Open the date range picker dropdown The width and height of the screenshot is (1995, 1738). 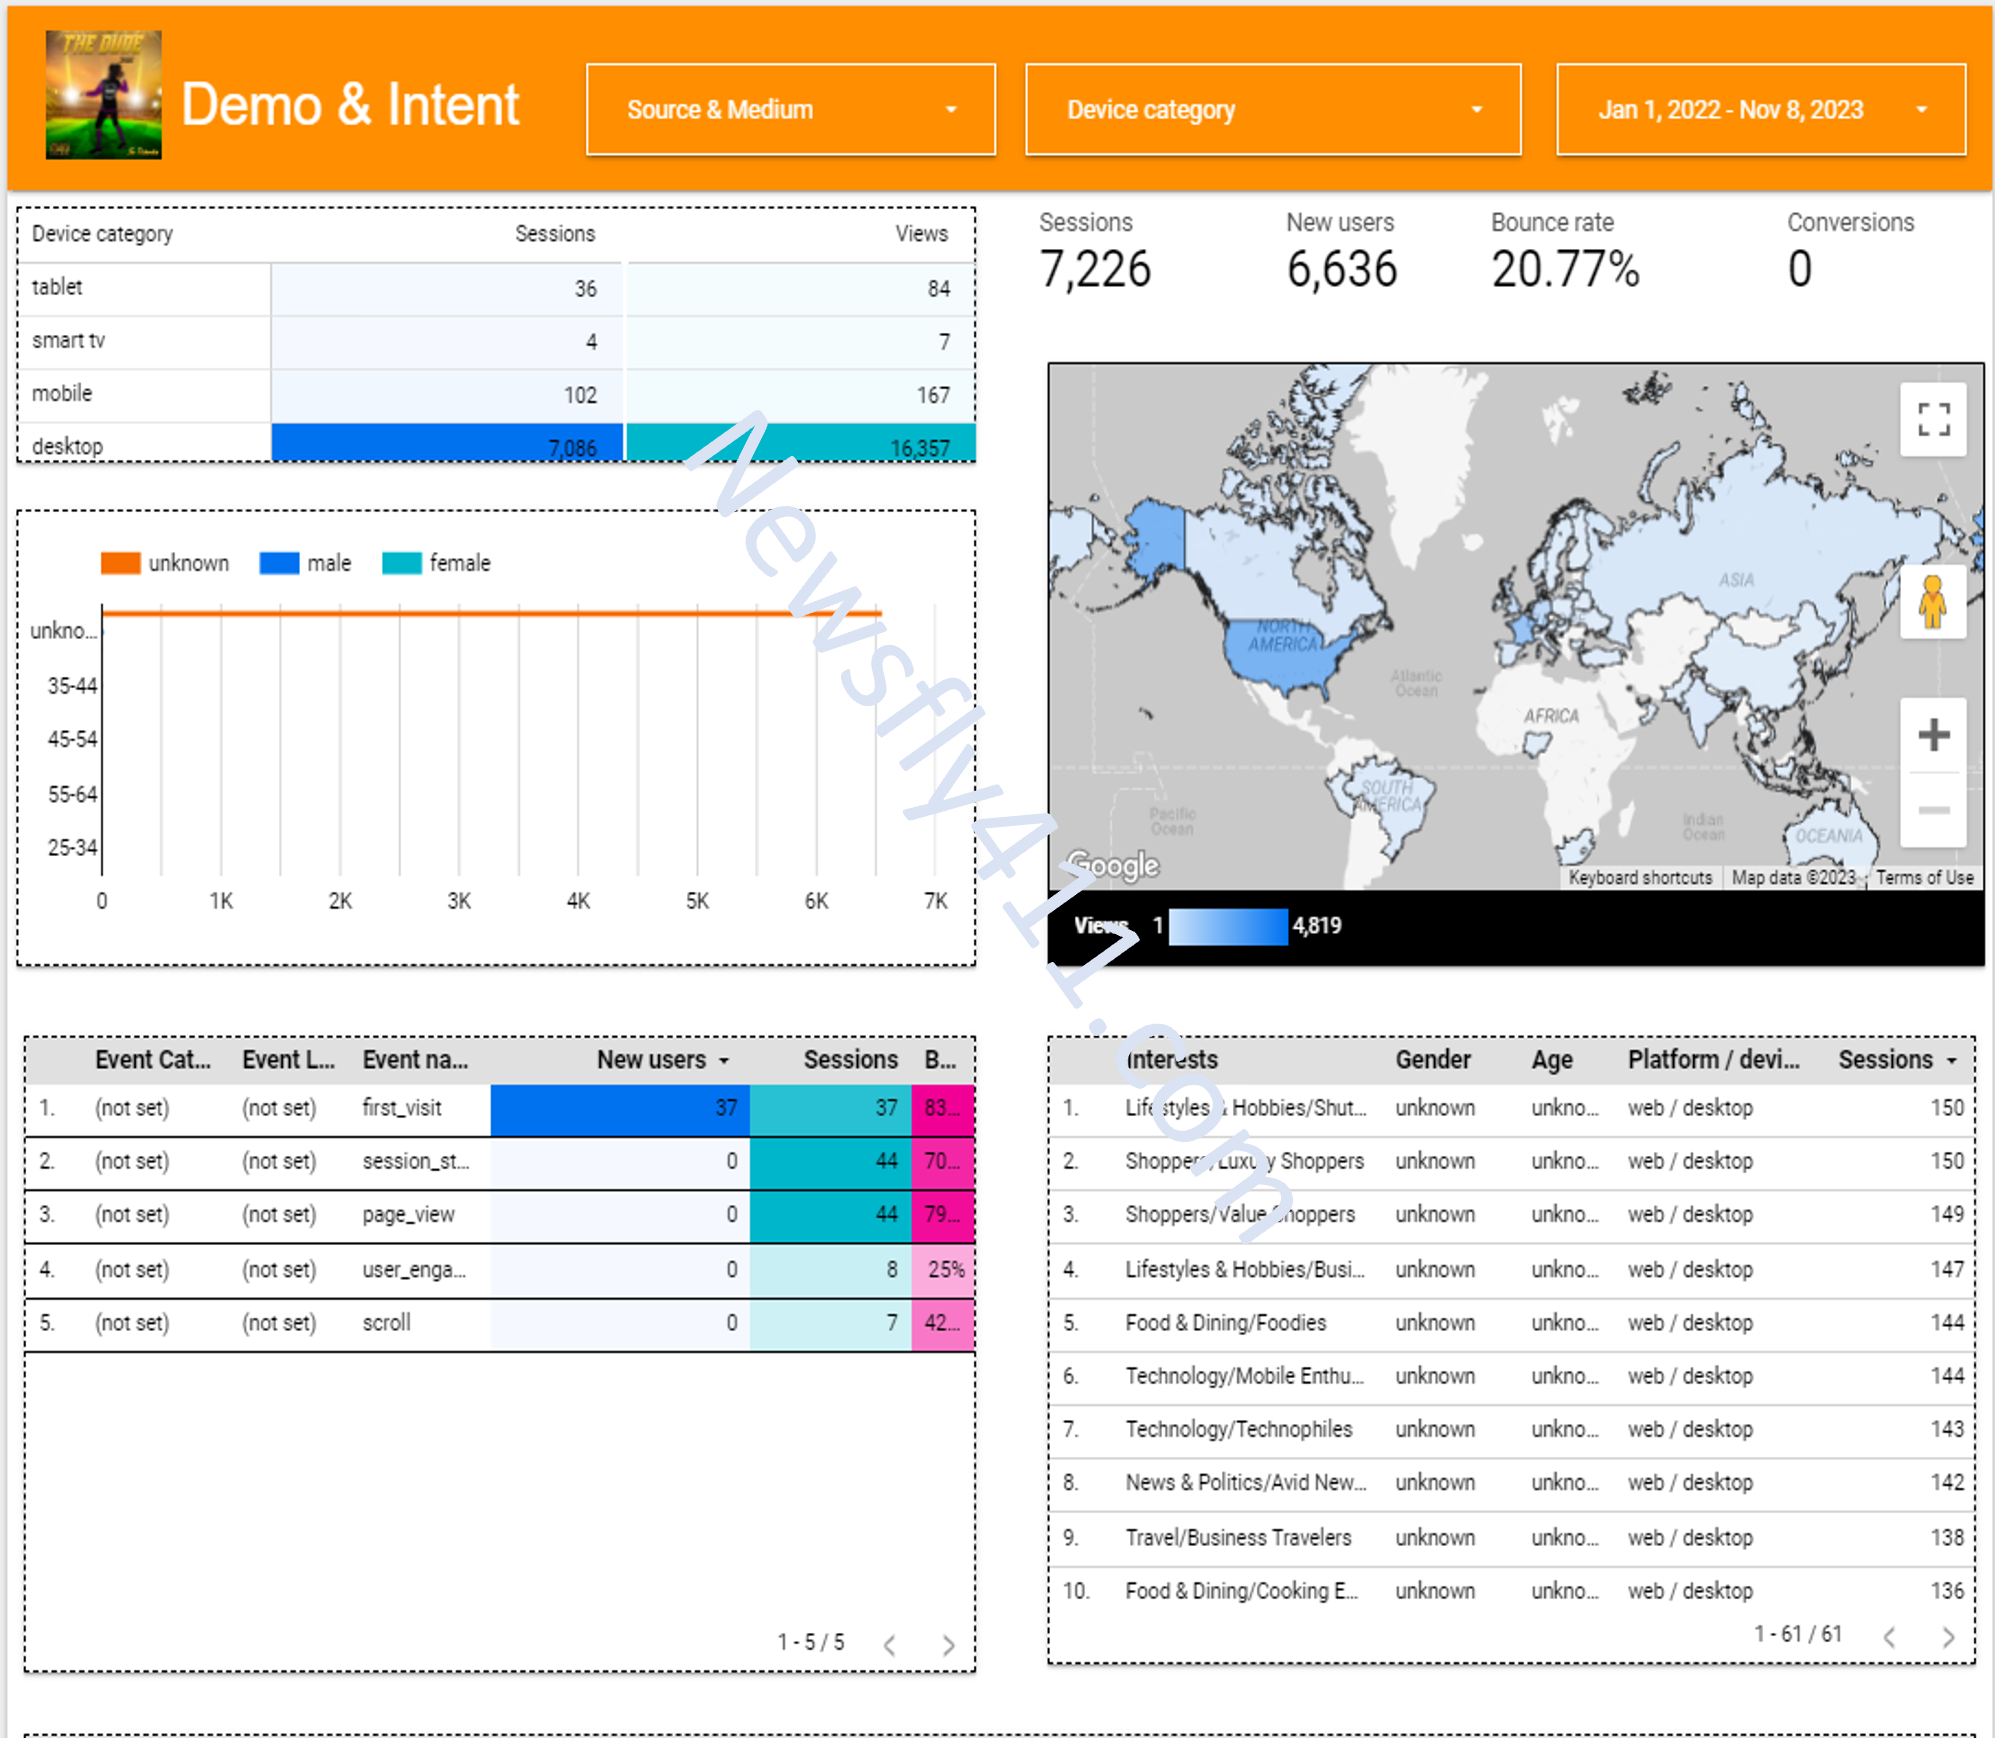tap(1760, 110)
